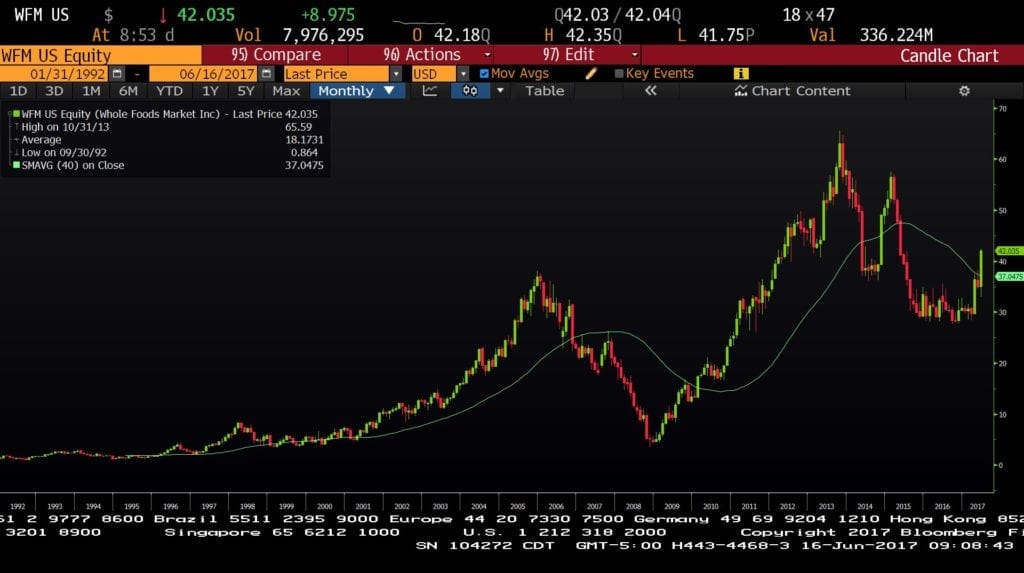Select the 6M range tab
Screen dimensions: 1024x573
click(128, 91)
